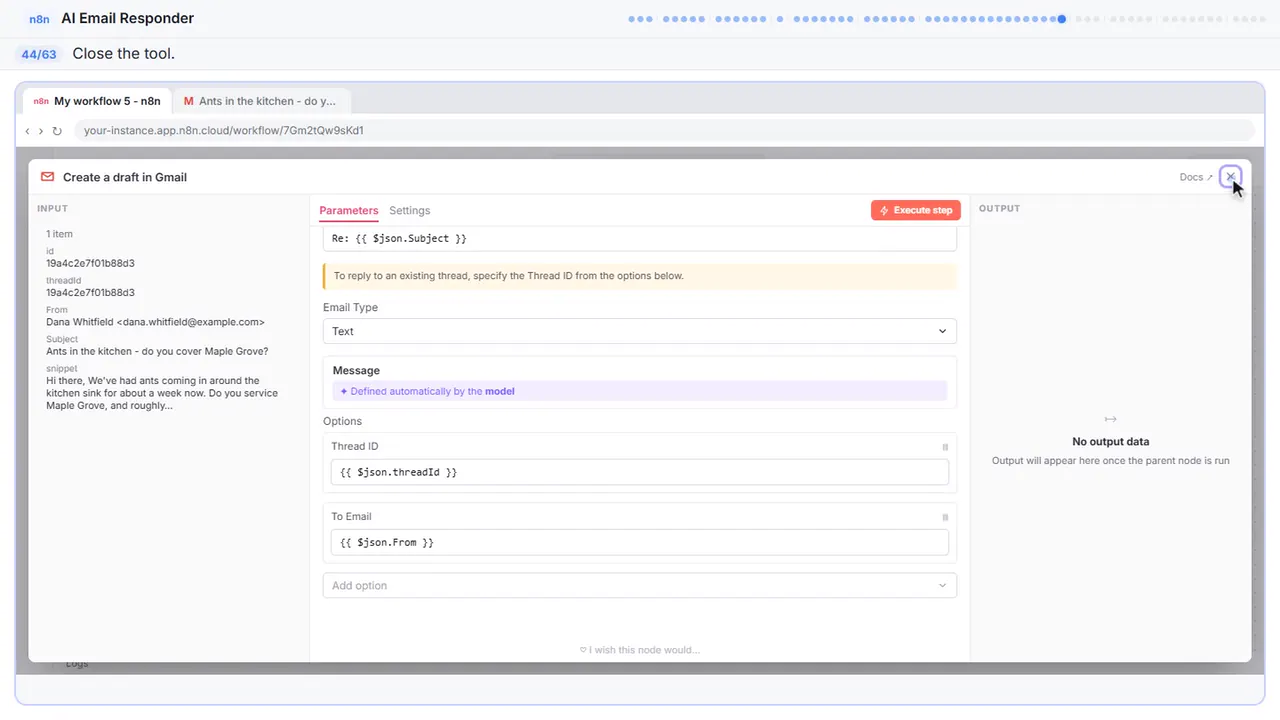Click the value under the threadId label
This screenshot has width=1280, height=720.
click(x=90, y=293)
